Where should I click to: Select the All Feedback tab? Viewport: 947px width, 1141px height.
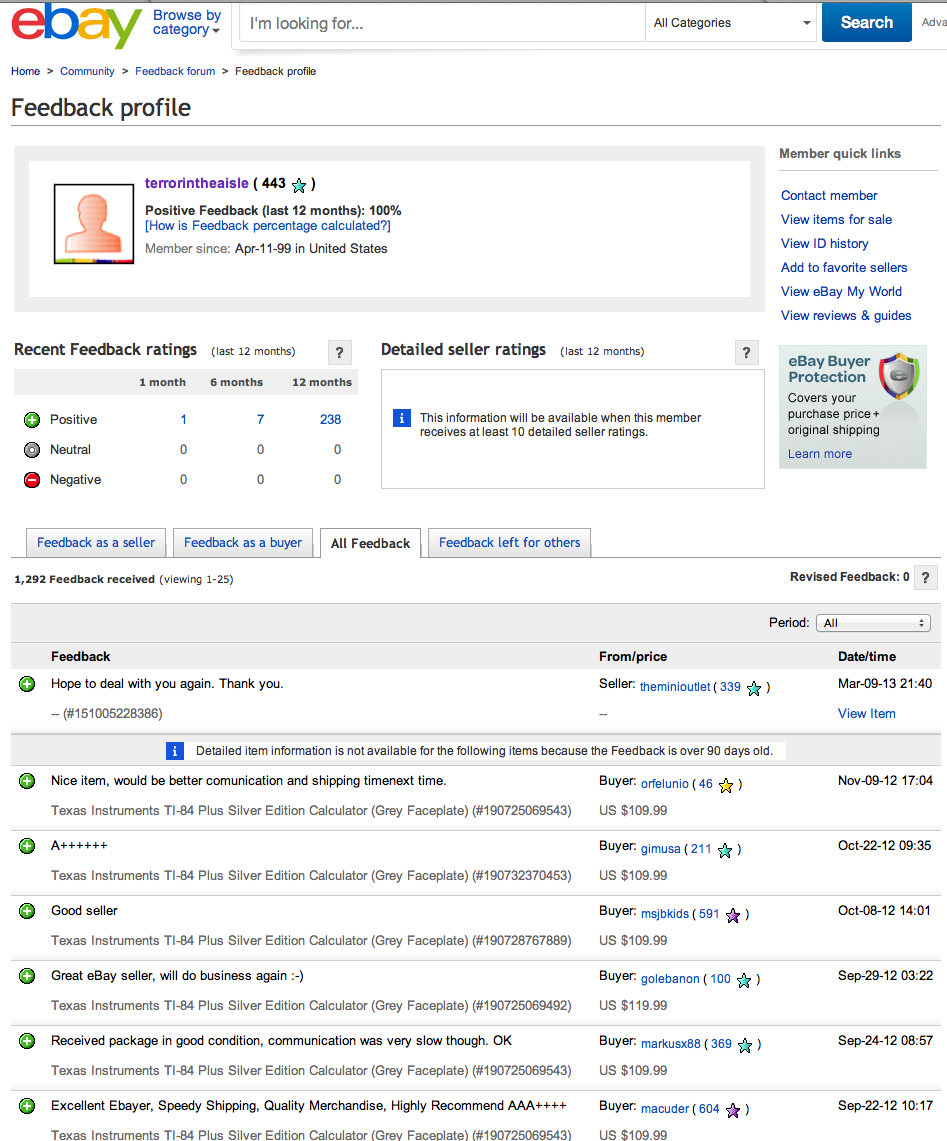pyautogui.click(x=371, y=544)
